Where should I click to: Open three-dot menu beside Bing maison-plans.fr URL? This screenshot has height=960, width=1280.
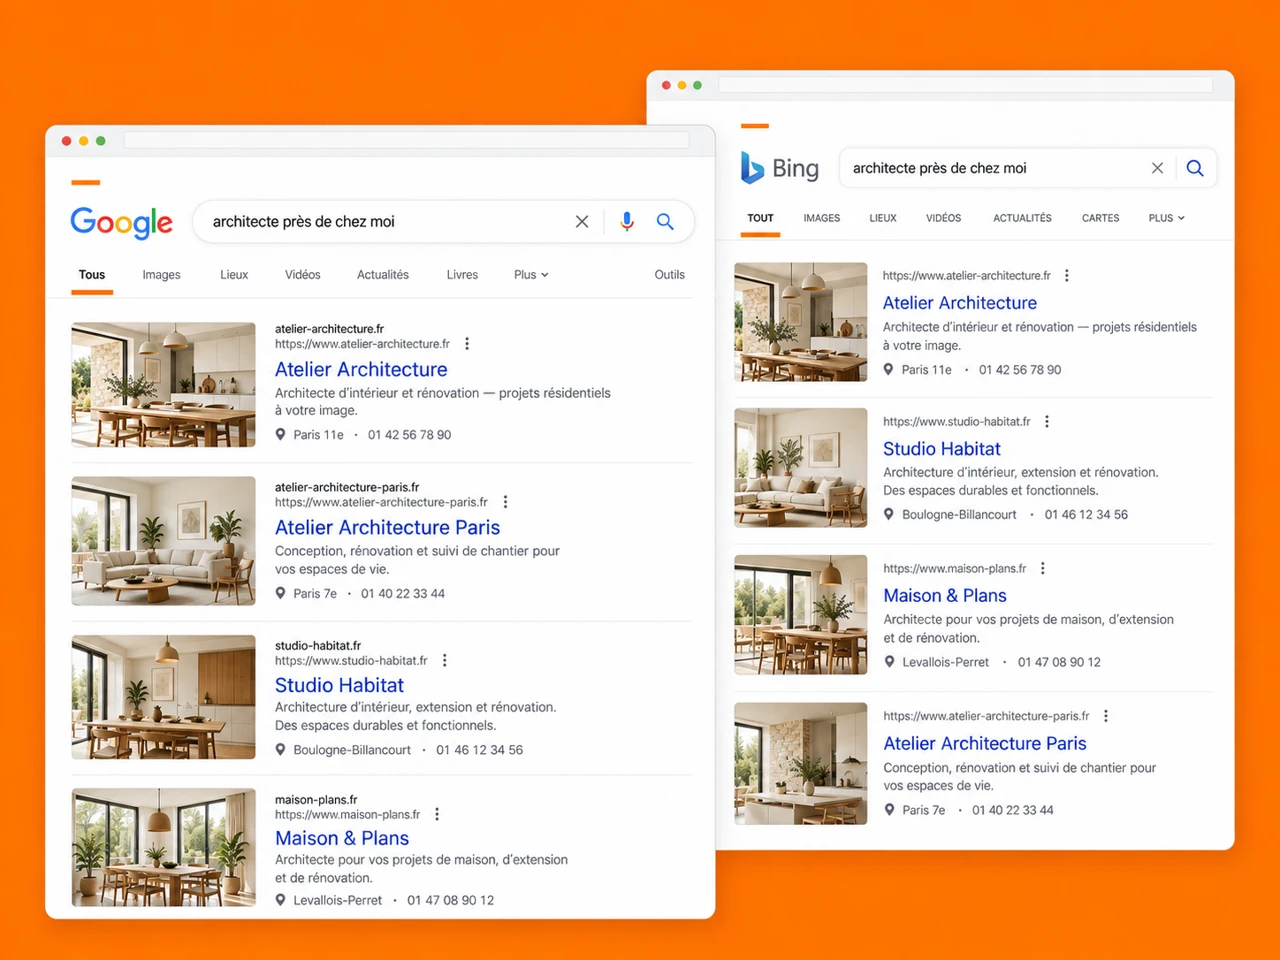pos(1043,568)
